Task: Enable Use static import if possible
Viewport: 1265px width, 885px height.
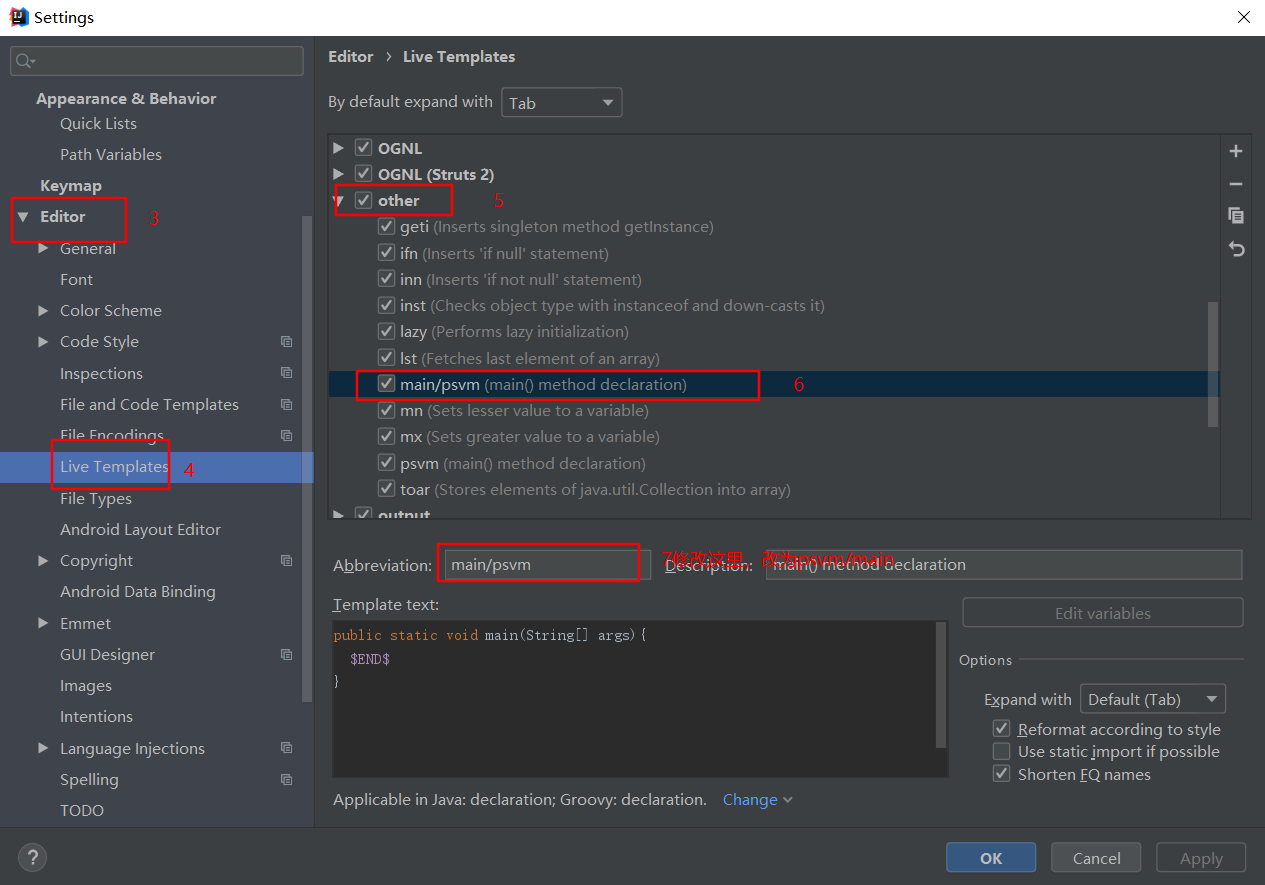Action: (1001, 751)
